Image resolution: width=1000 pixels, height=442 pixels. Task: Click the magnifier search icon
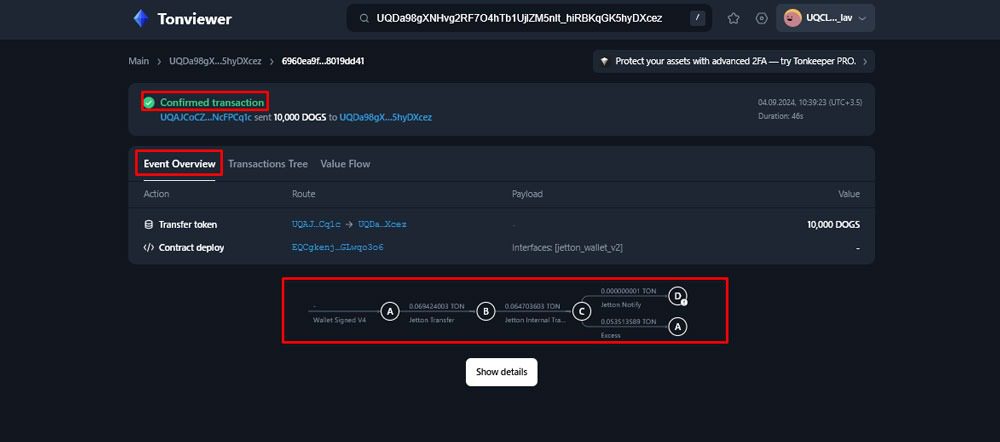364,18
